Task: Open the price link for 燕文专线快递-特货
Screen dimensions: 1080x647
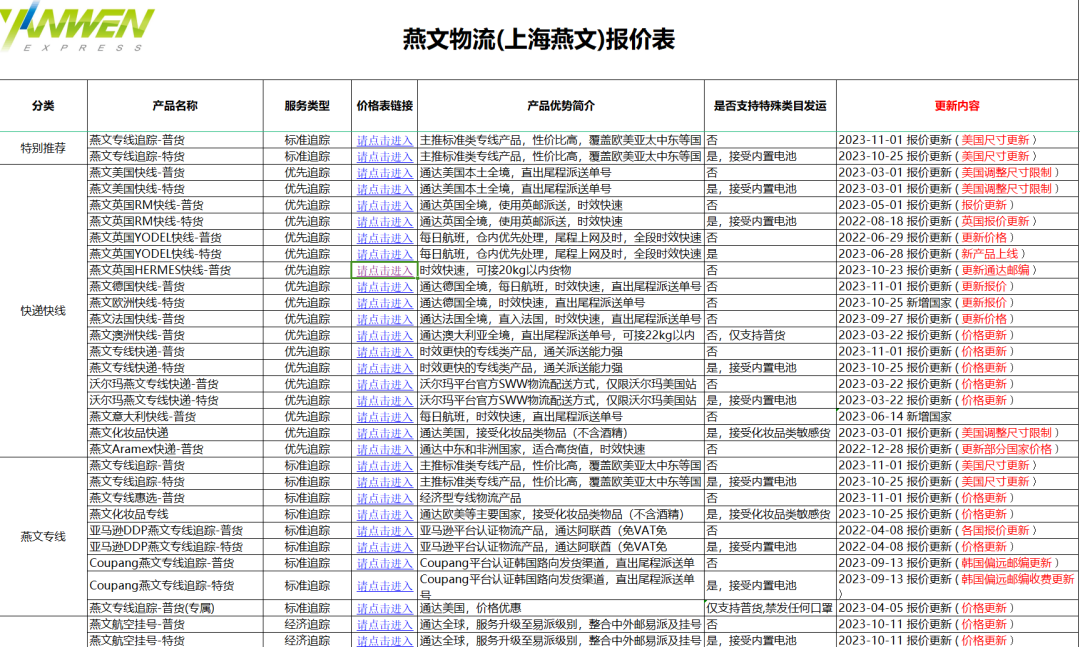Action: [x=384, y=368]
